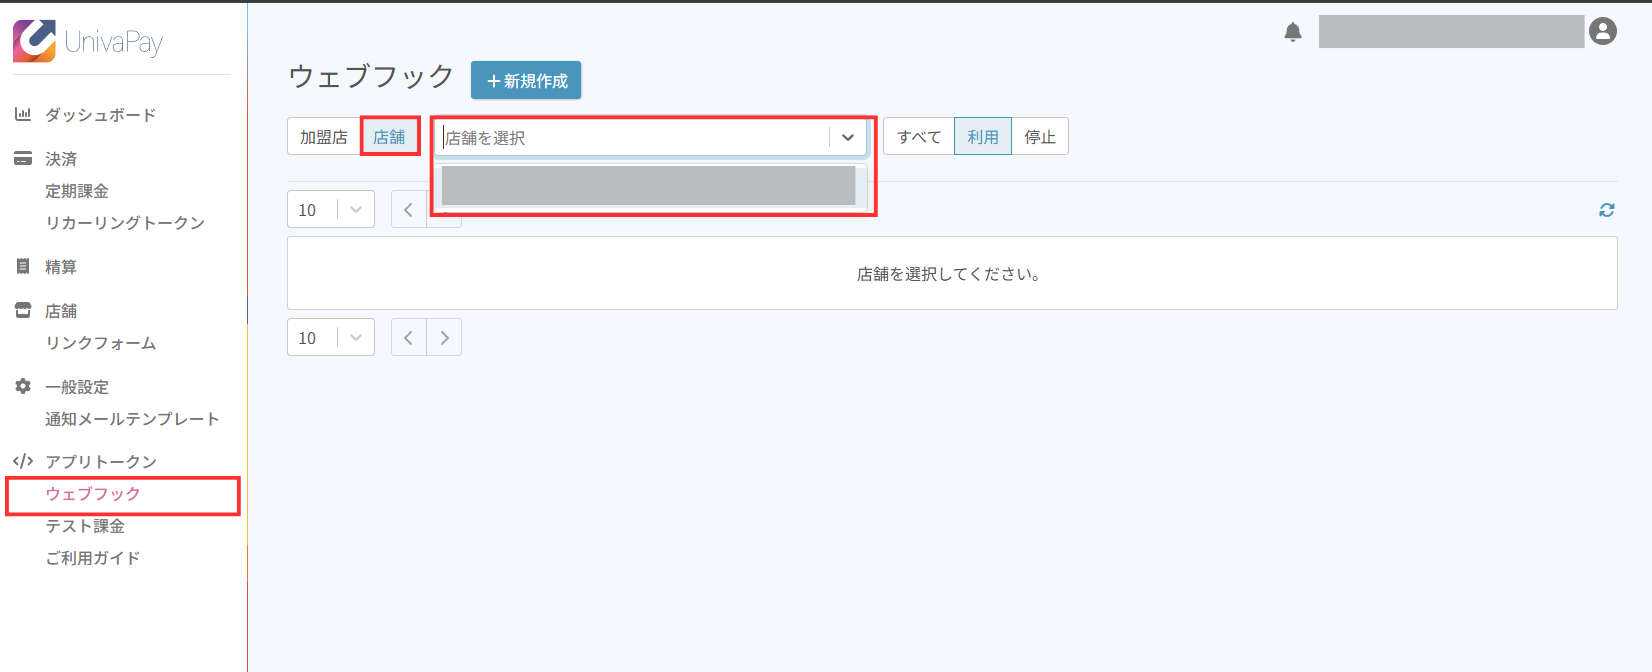Expand the 店舗を選択 dropdown arrow

[x=847, y=138]
